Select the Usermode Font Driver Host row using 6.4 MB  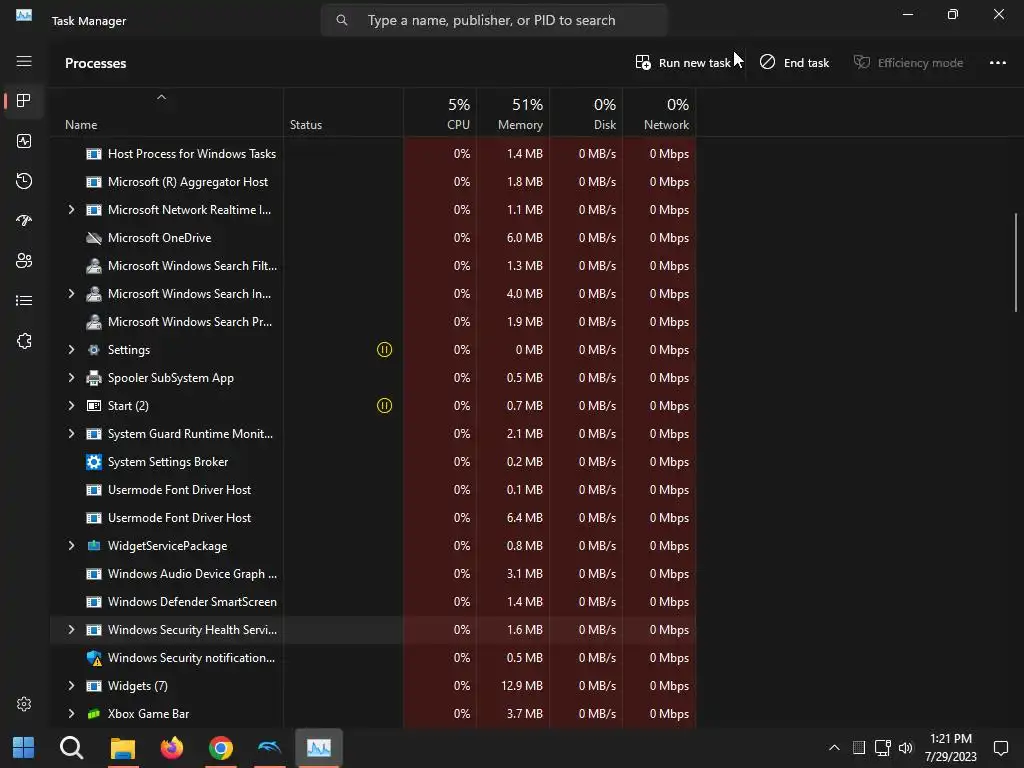[373, 517]
